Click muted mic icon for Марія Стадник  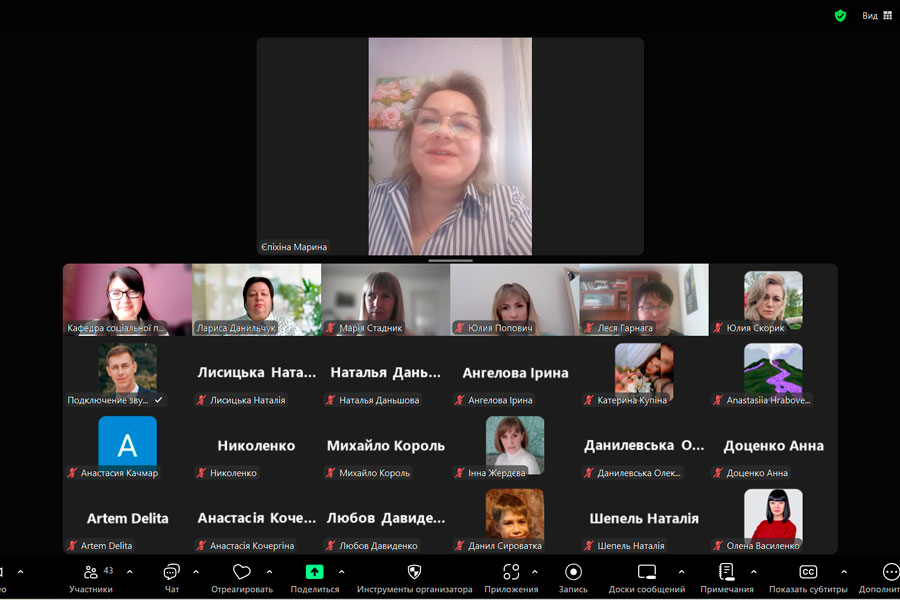pos(331,328)
